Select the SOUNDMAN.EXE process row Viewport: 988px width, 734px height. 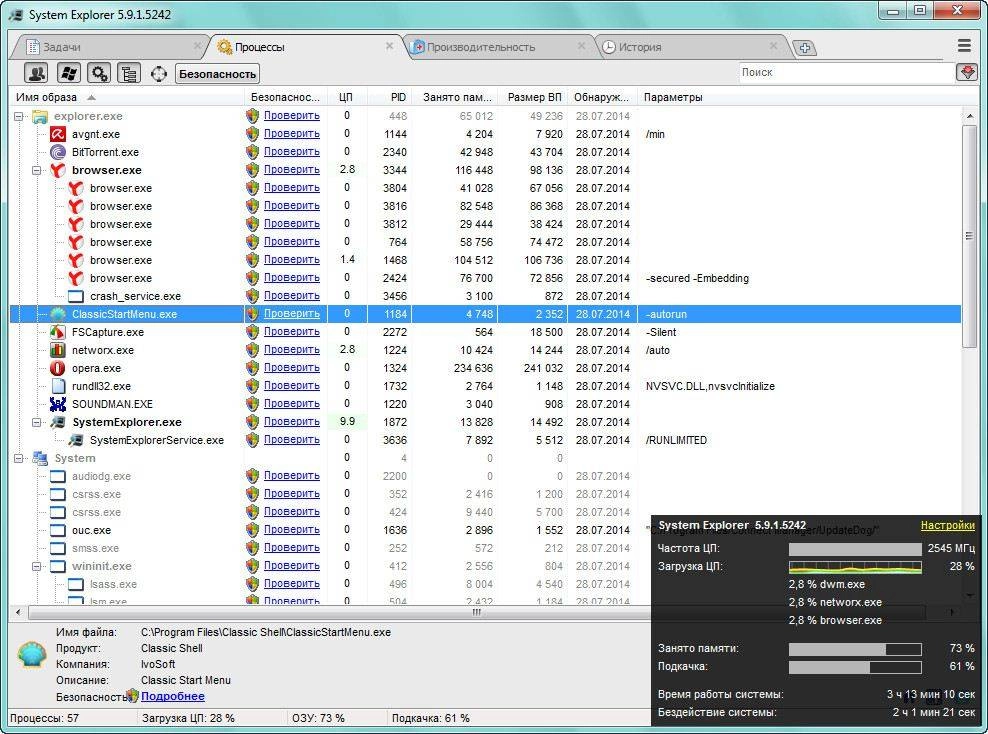tap(485, 404)
